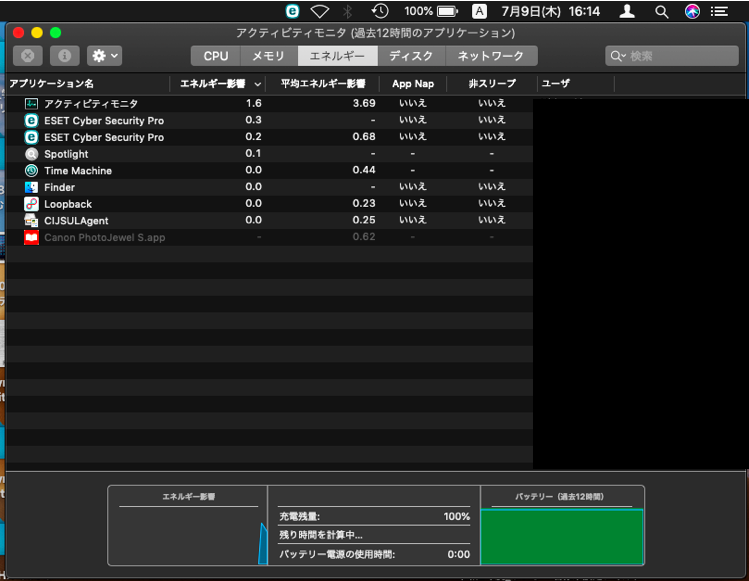Switch to the メモリ tab
This screenshot has width=749, height=581.
269,56
